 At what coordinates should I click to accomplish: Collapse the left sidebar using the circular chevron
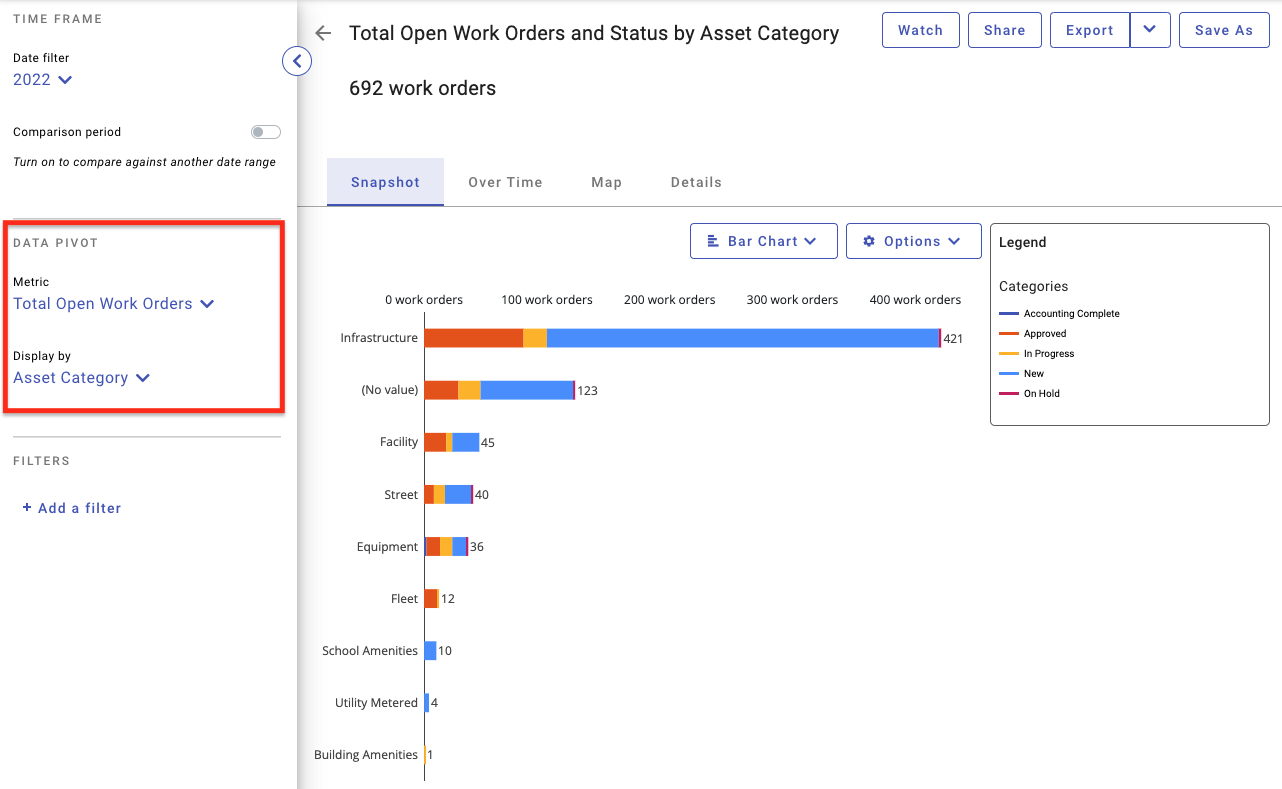[297, 60]
